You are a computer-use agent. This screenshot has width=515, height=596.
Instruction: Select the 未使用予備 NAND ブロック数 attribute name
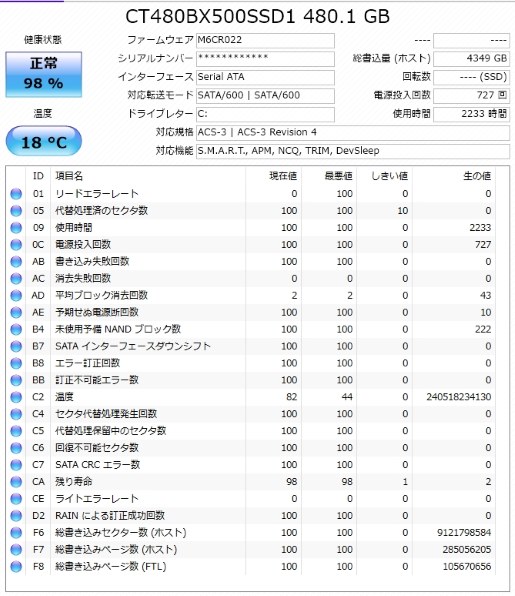[118, 329]
